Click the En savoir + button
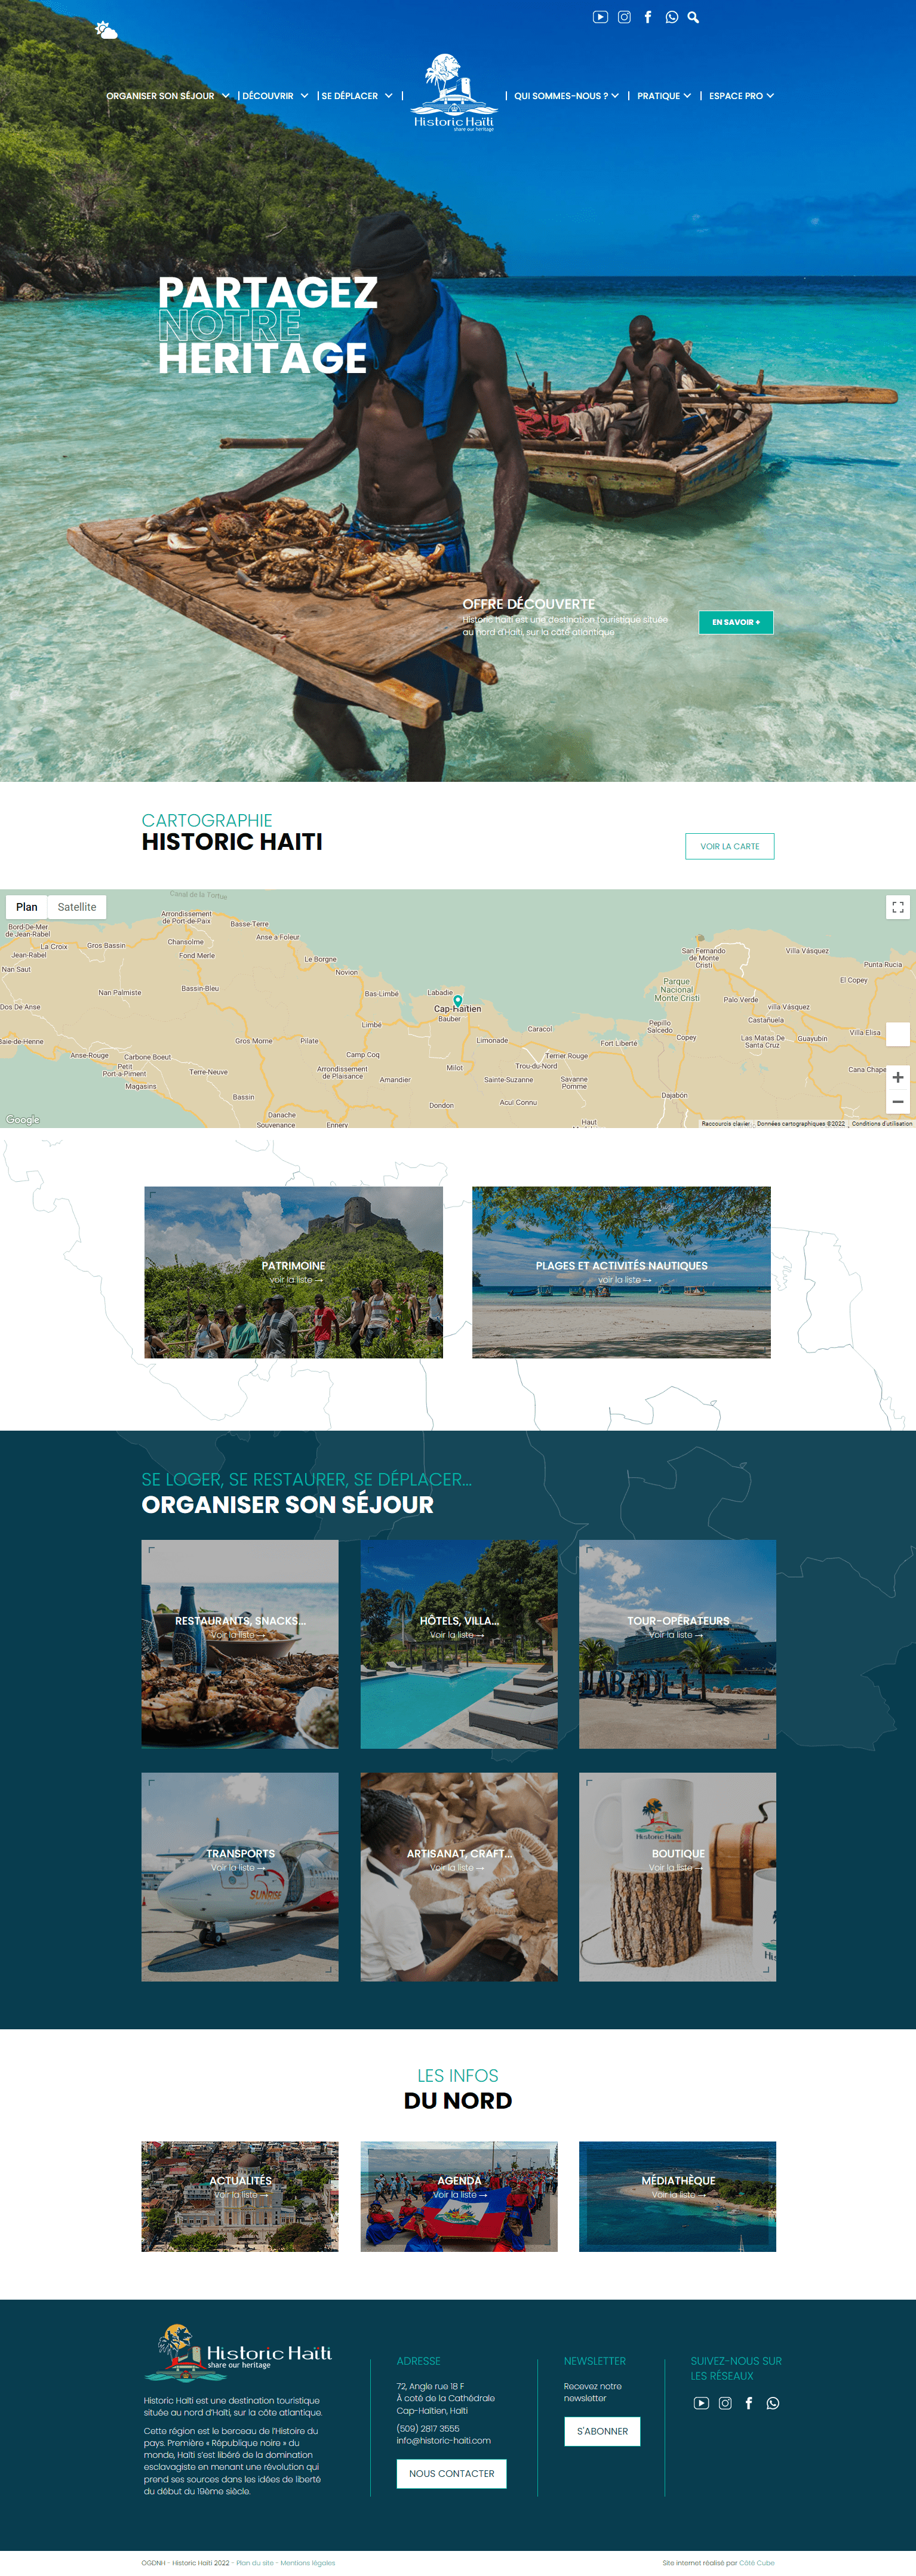This screenshot has height=2576, width=916. 736,622
